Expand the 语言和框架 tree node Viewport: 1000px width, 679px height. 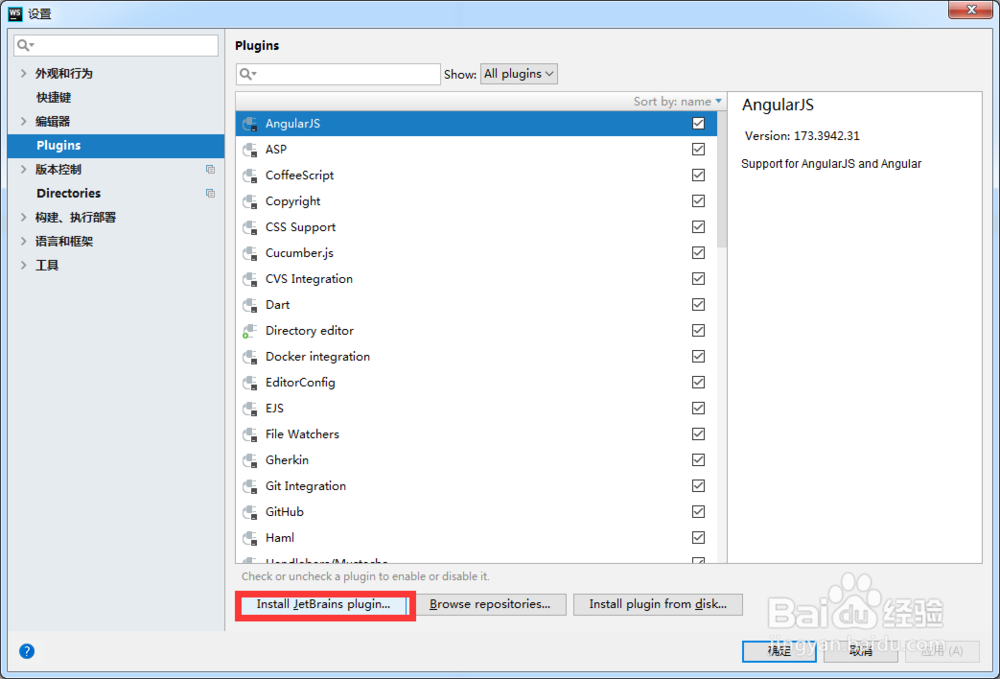[x=24, y=241]
